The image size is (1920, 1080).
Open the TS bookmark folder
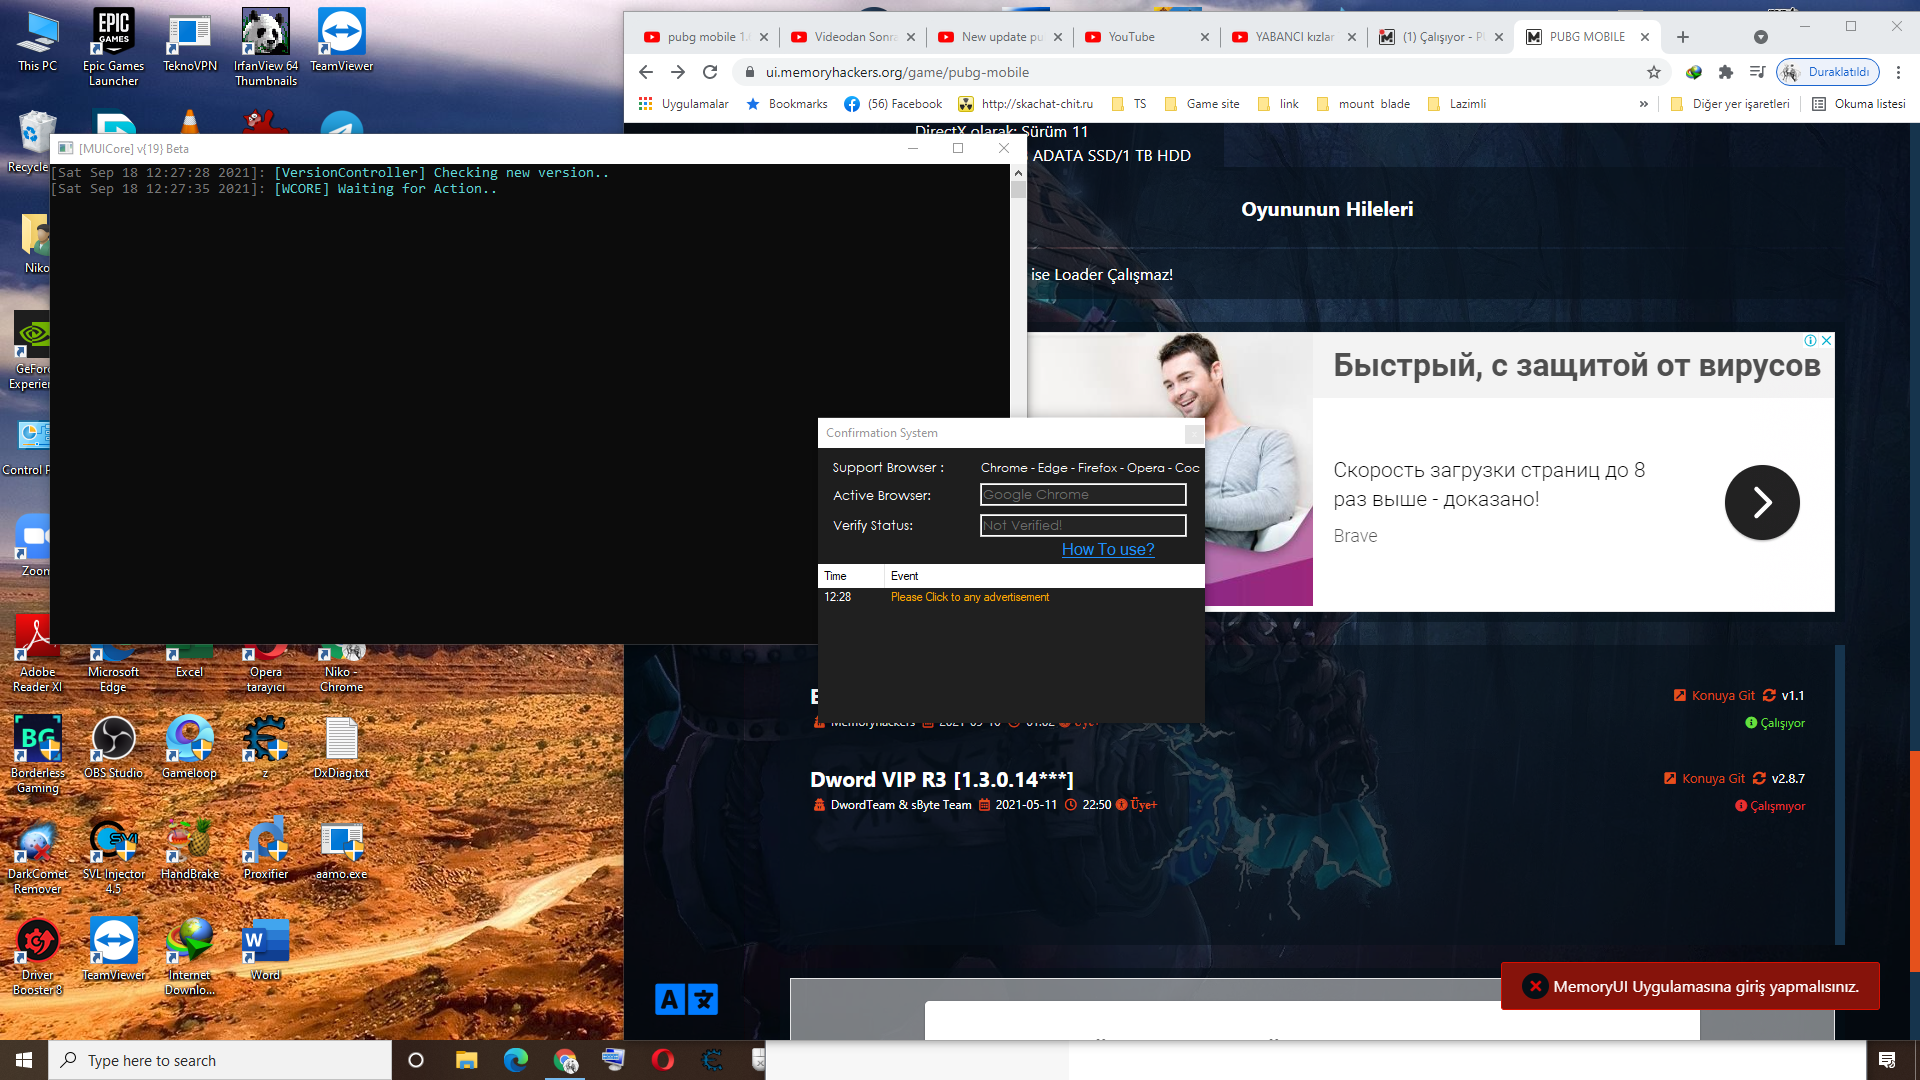tap(1129, 104)
